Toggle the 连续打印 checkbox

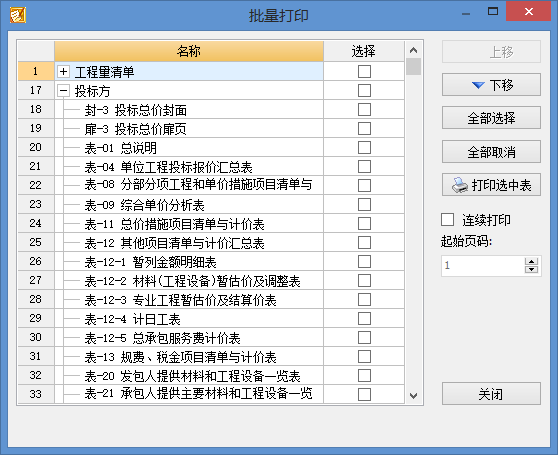tap(447, 219)
